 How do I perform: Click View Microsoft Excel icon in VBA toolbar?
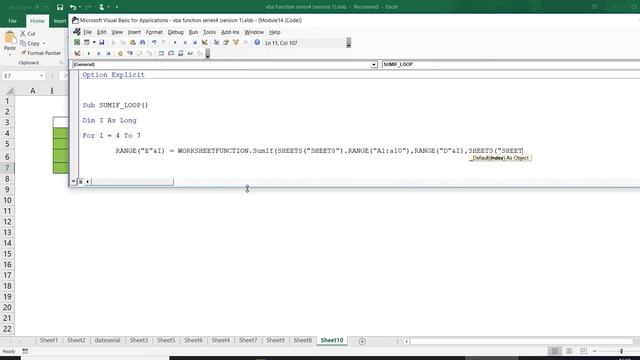[x=77, y=42]
